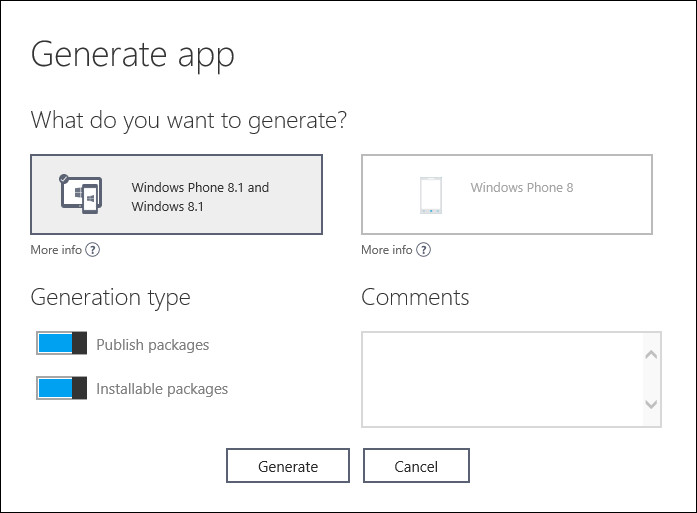This screenshot has height=513, width=697.
Task: Click the Windows Phone 8 phone icon
Action: pyautogui.click(x=431, y=195)
